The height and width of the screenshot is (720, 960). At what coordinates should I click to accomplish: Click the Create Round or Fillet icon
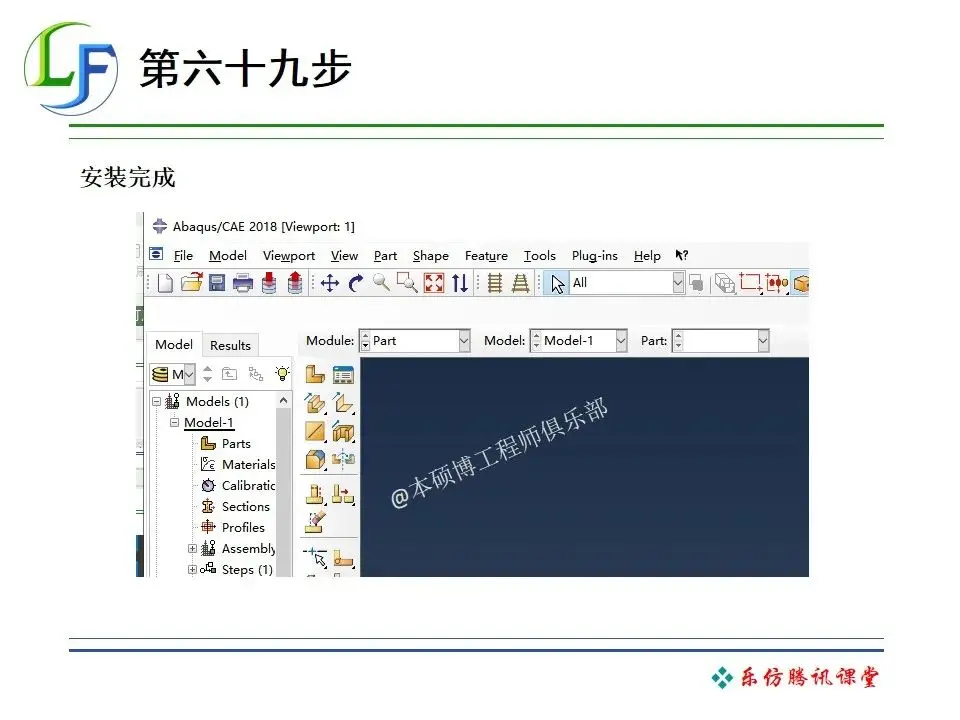pyautogui.click(x=315, y=460)
